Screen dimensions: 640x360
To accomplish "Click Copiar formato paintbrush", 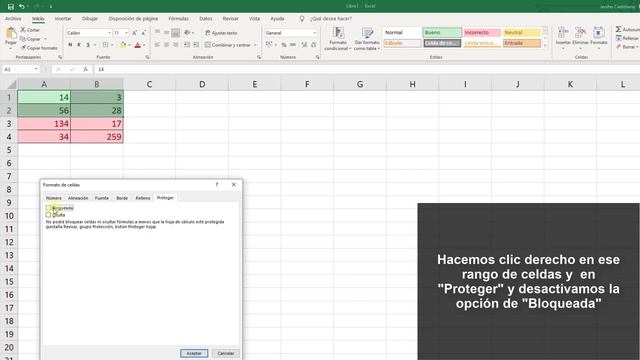I will pos(39,48).
